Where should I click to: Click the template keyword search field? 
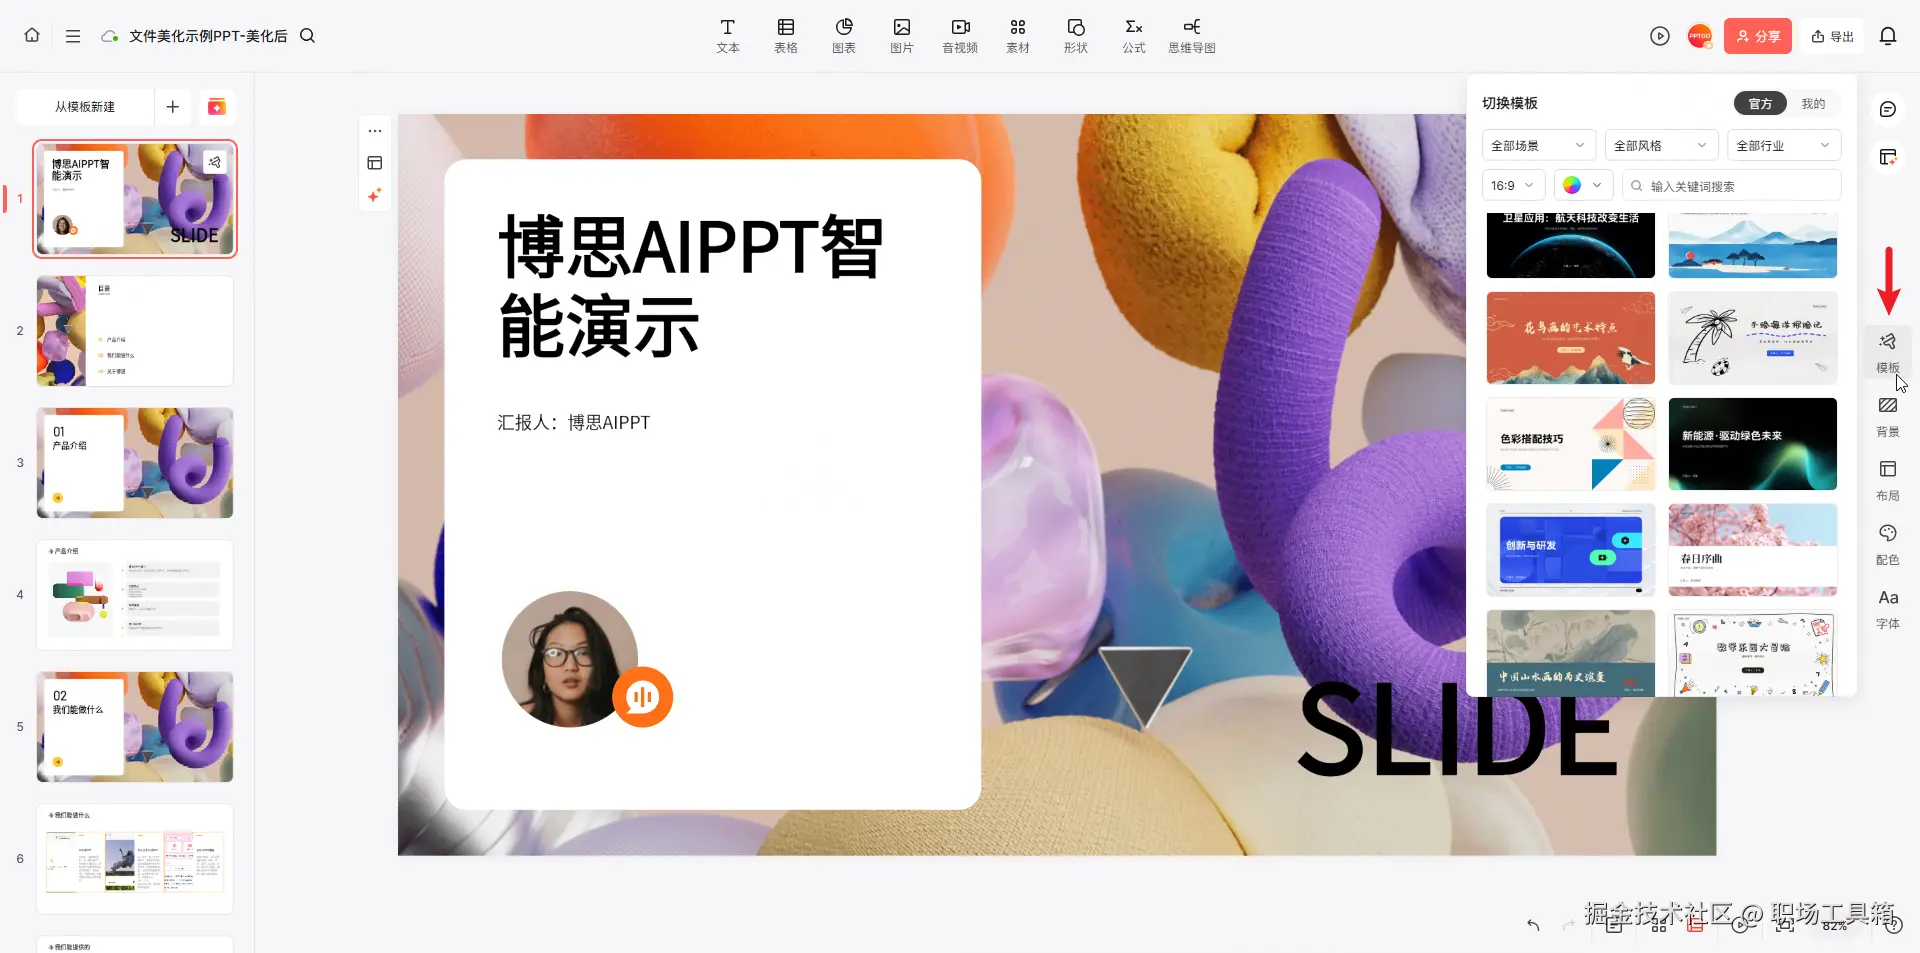1731,186
